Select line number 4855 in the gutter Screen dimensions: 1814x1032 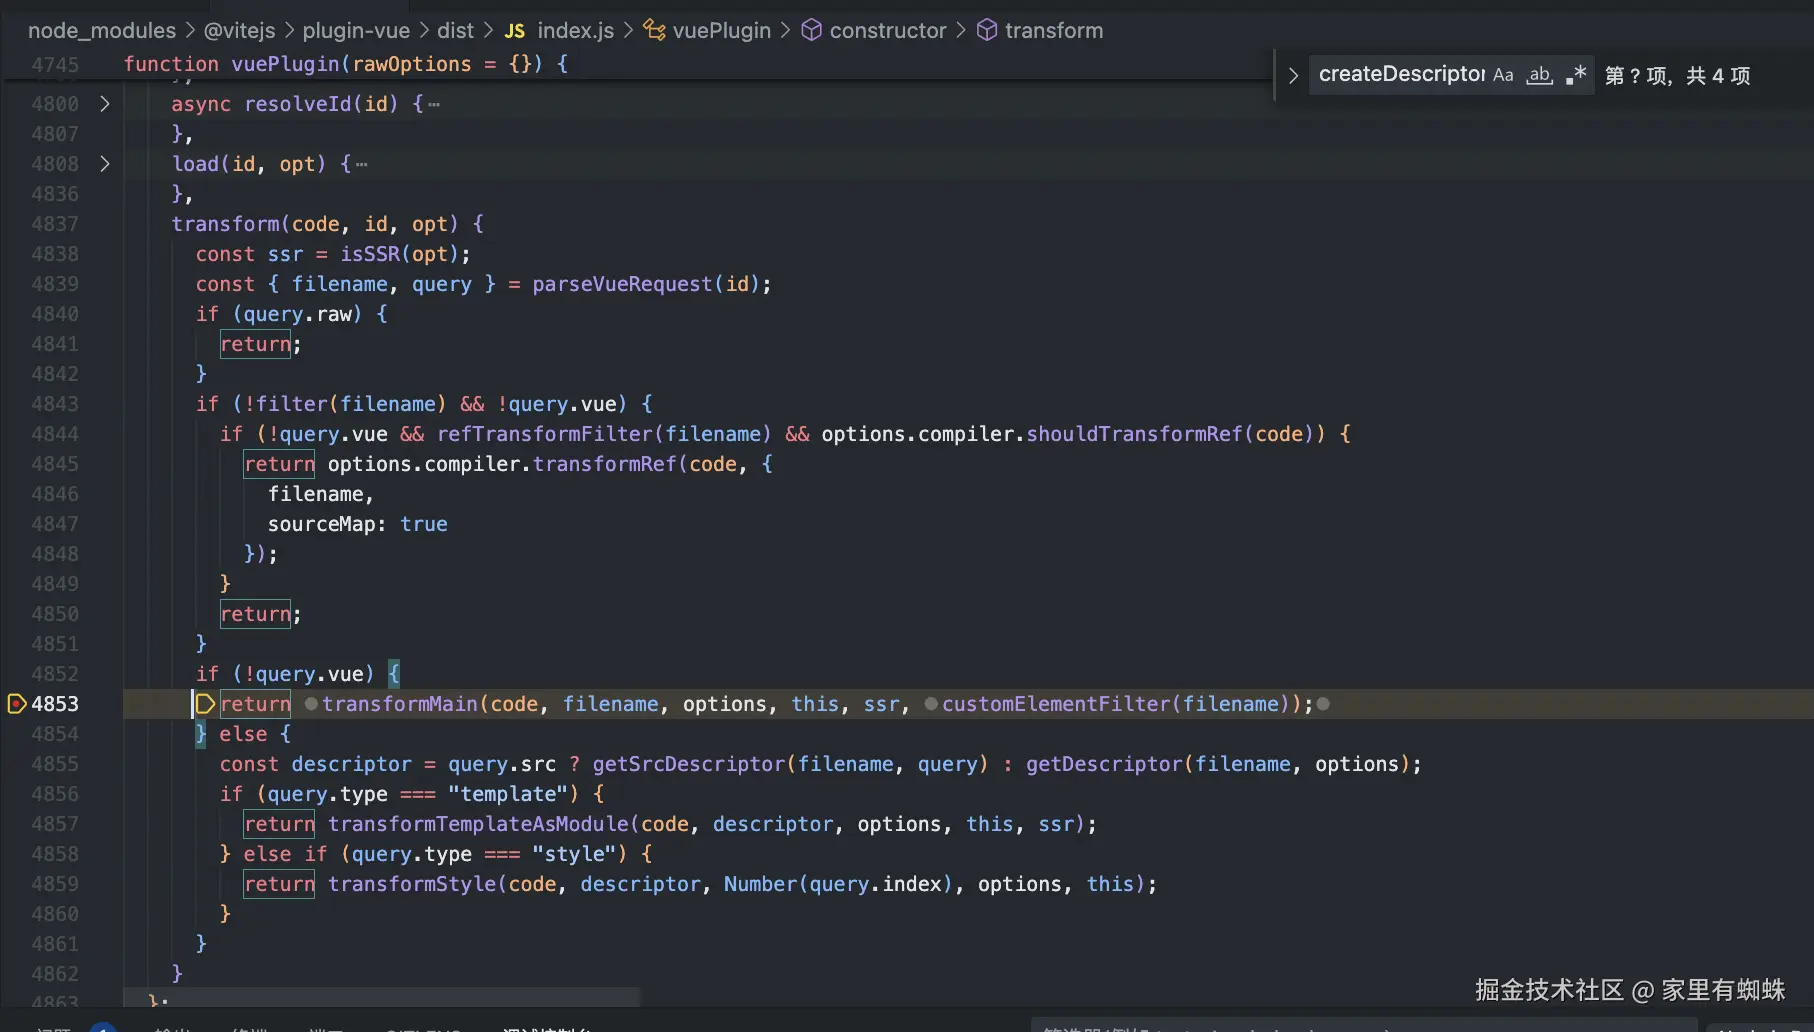[55, 764]
